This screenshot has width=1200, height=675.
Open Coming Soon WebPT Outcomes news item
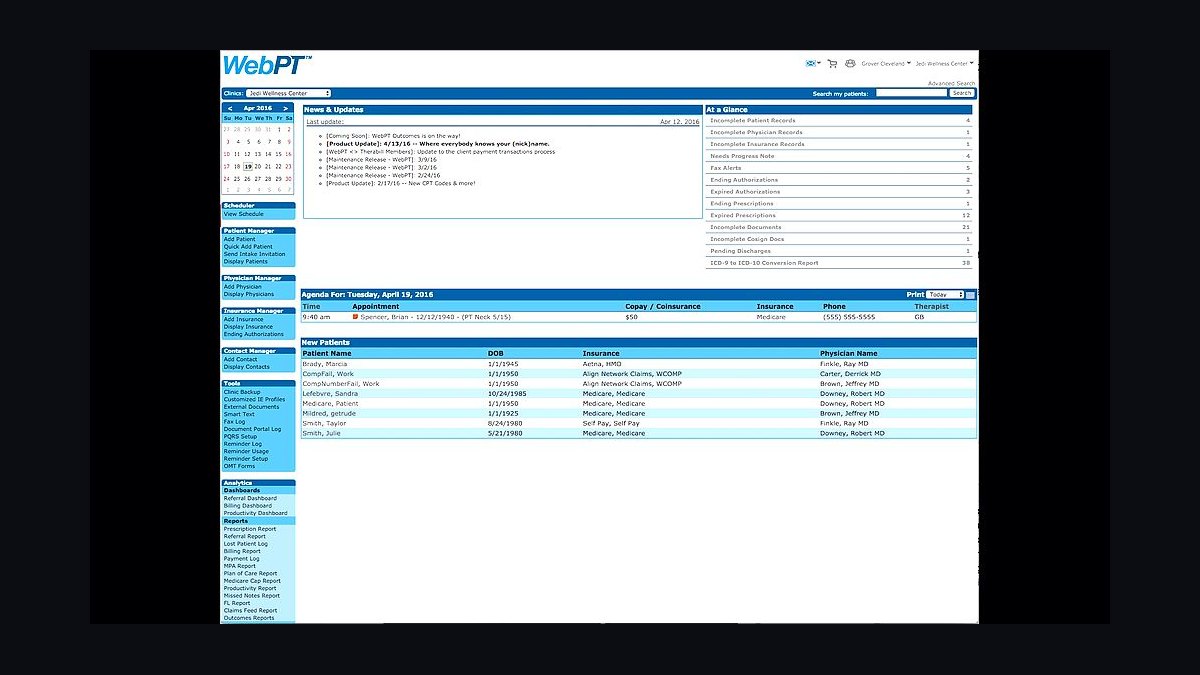point(393,135)
